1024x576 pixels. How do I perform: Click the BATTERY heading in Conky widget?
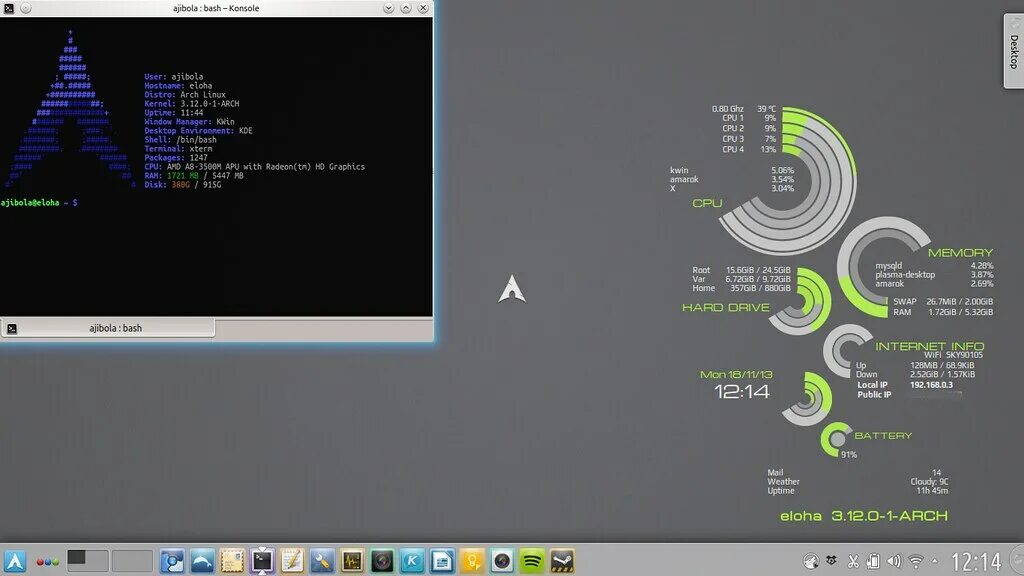tap(883, 436)
